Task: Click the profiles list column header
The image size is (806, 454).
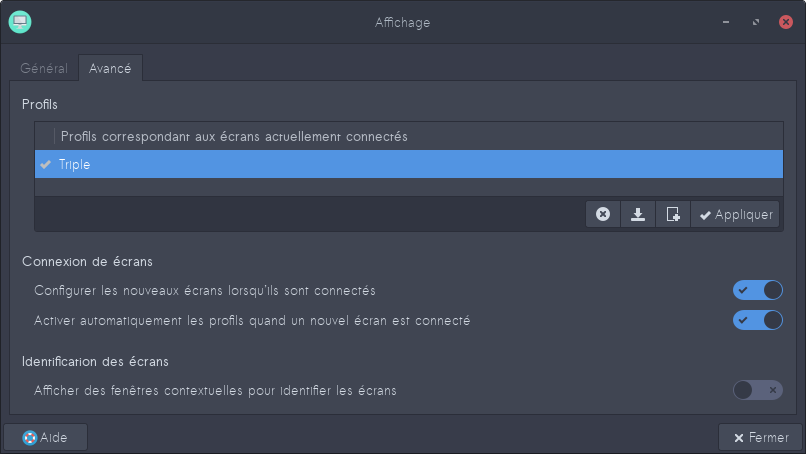Action: tap(234, 136)
